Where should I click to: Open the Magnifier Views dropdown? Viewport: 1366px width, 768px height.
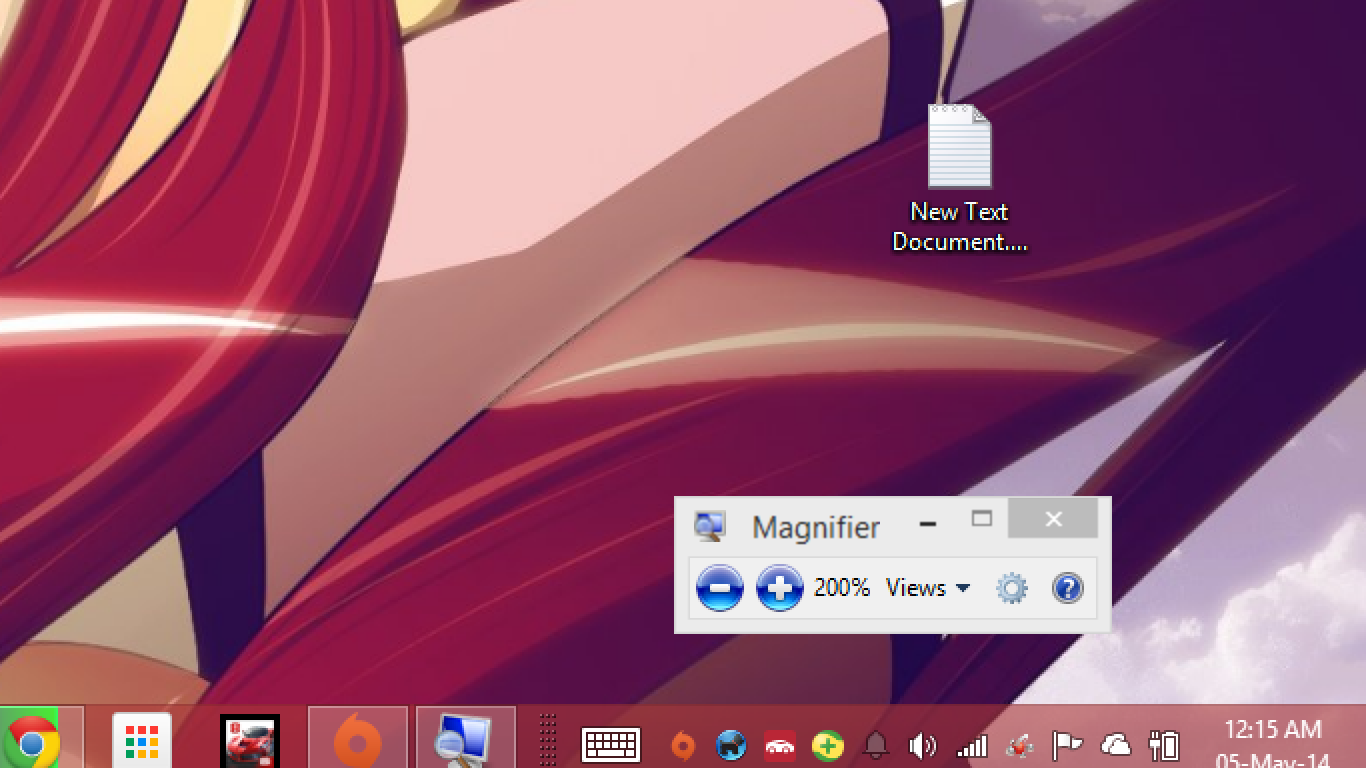[x=928, y=588]
